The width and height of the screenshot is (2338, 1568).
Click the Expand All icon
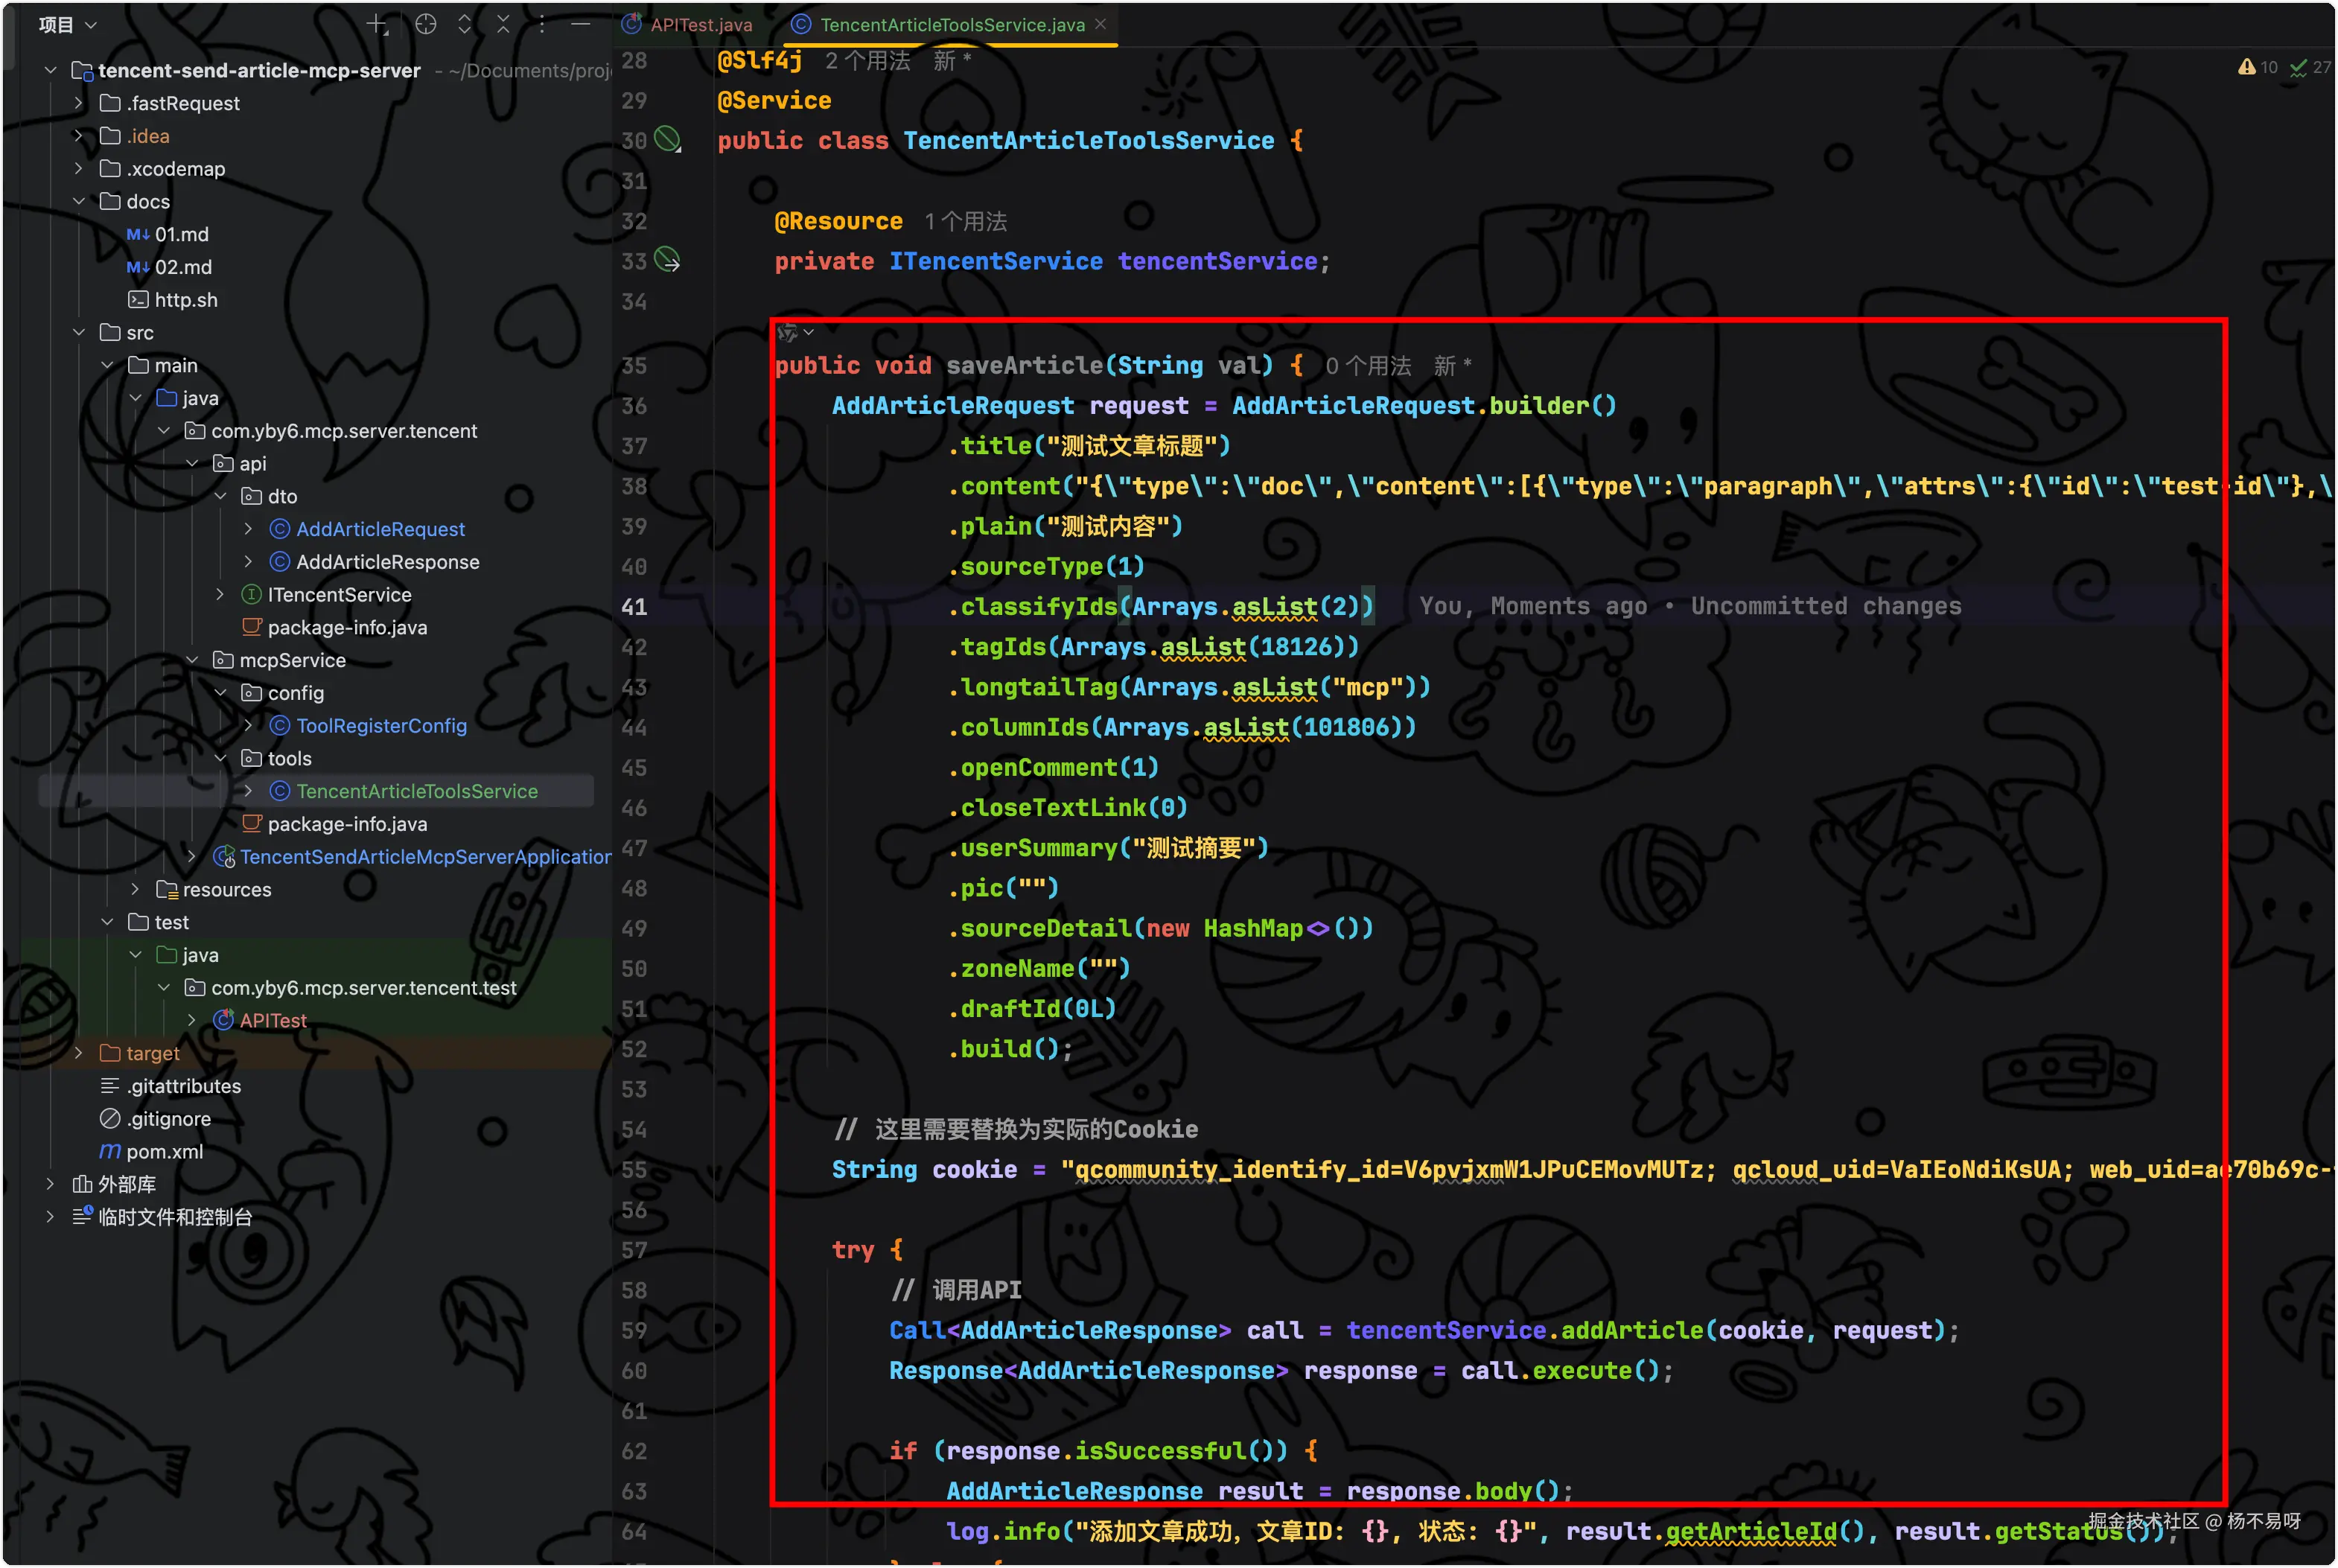coord(465,25)
